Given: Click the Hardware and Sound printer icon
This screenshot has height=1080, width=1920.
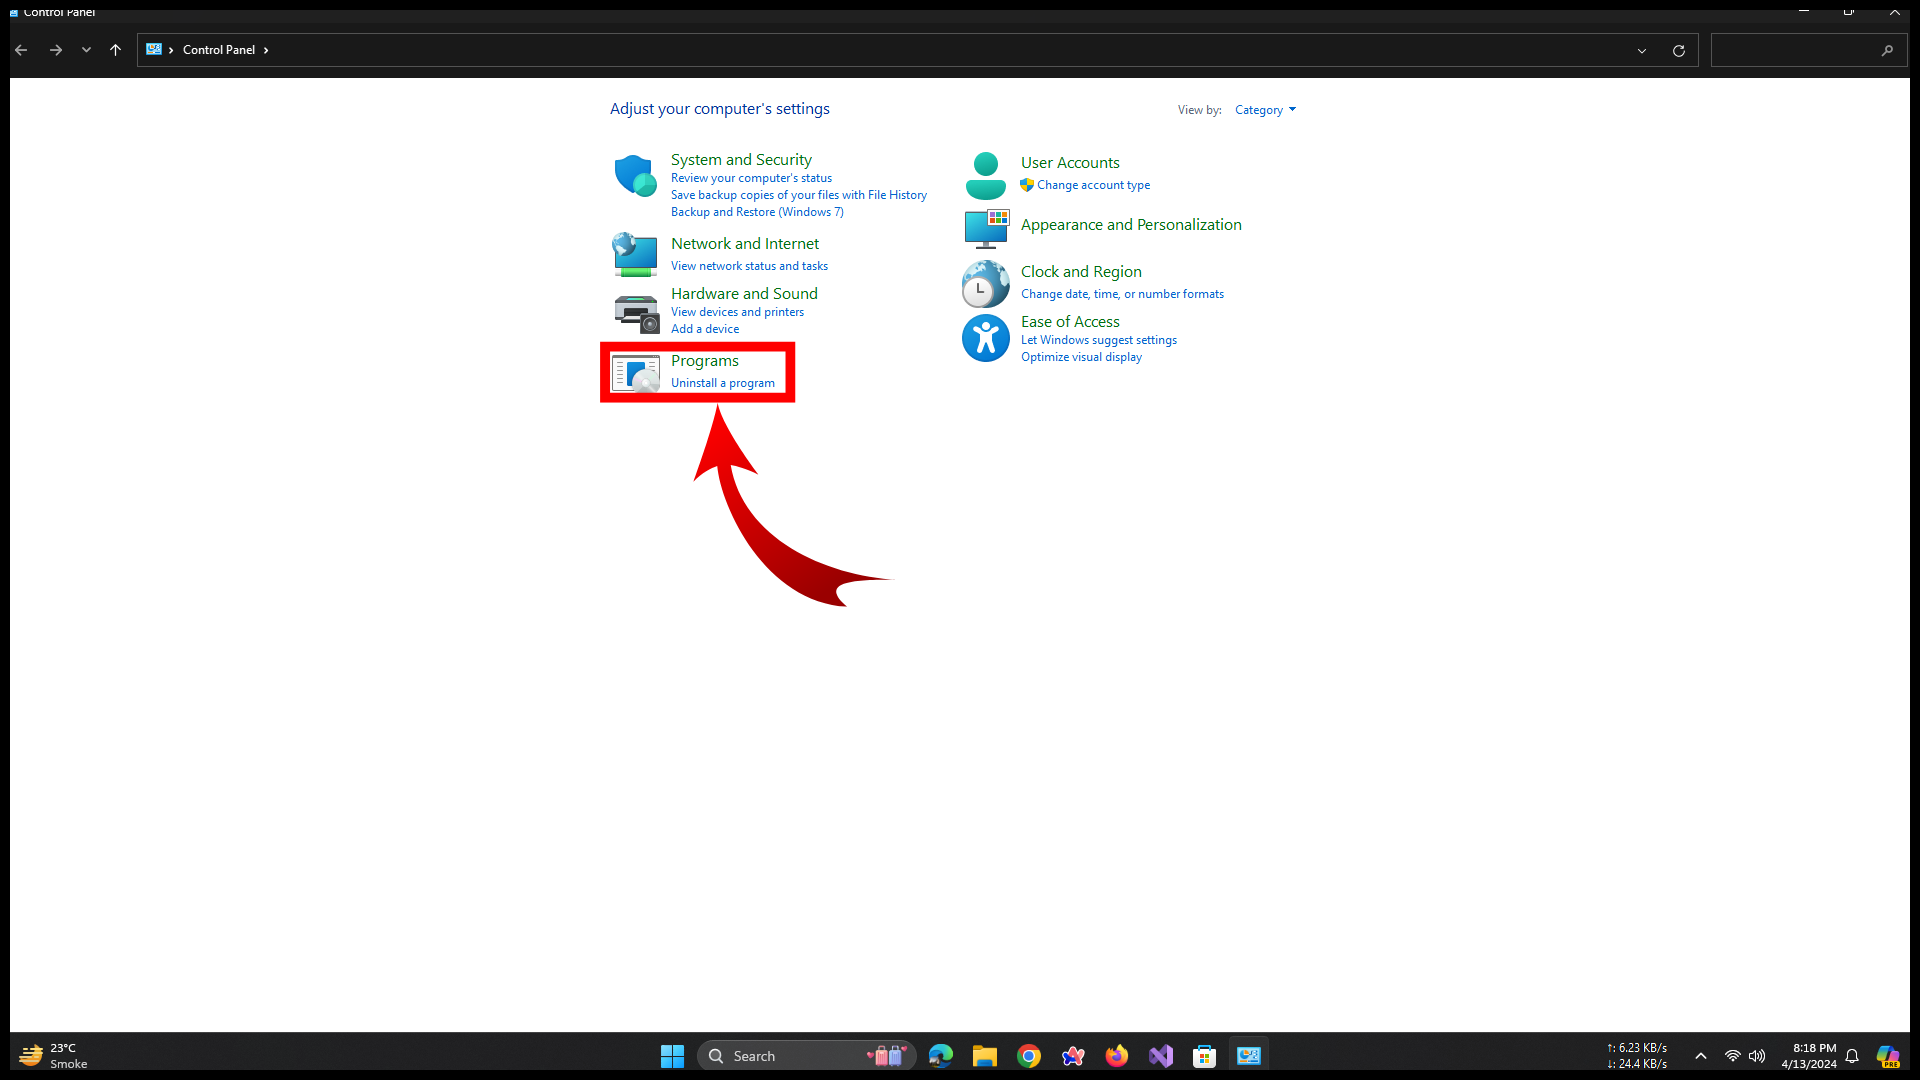Looking at the screenshot, I should pos(635,313).
